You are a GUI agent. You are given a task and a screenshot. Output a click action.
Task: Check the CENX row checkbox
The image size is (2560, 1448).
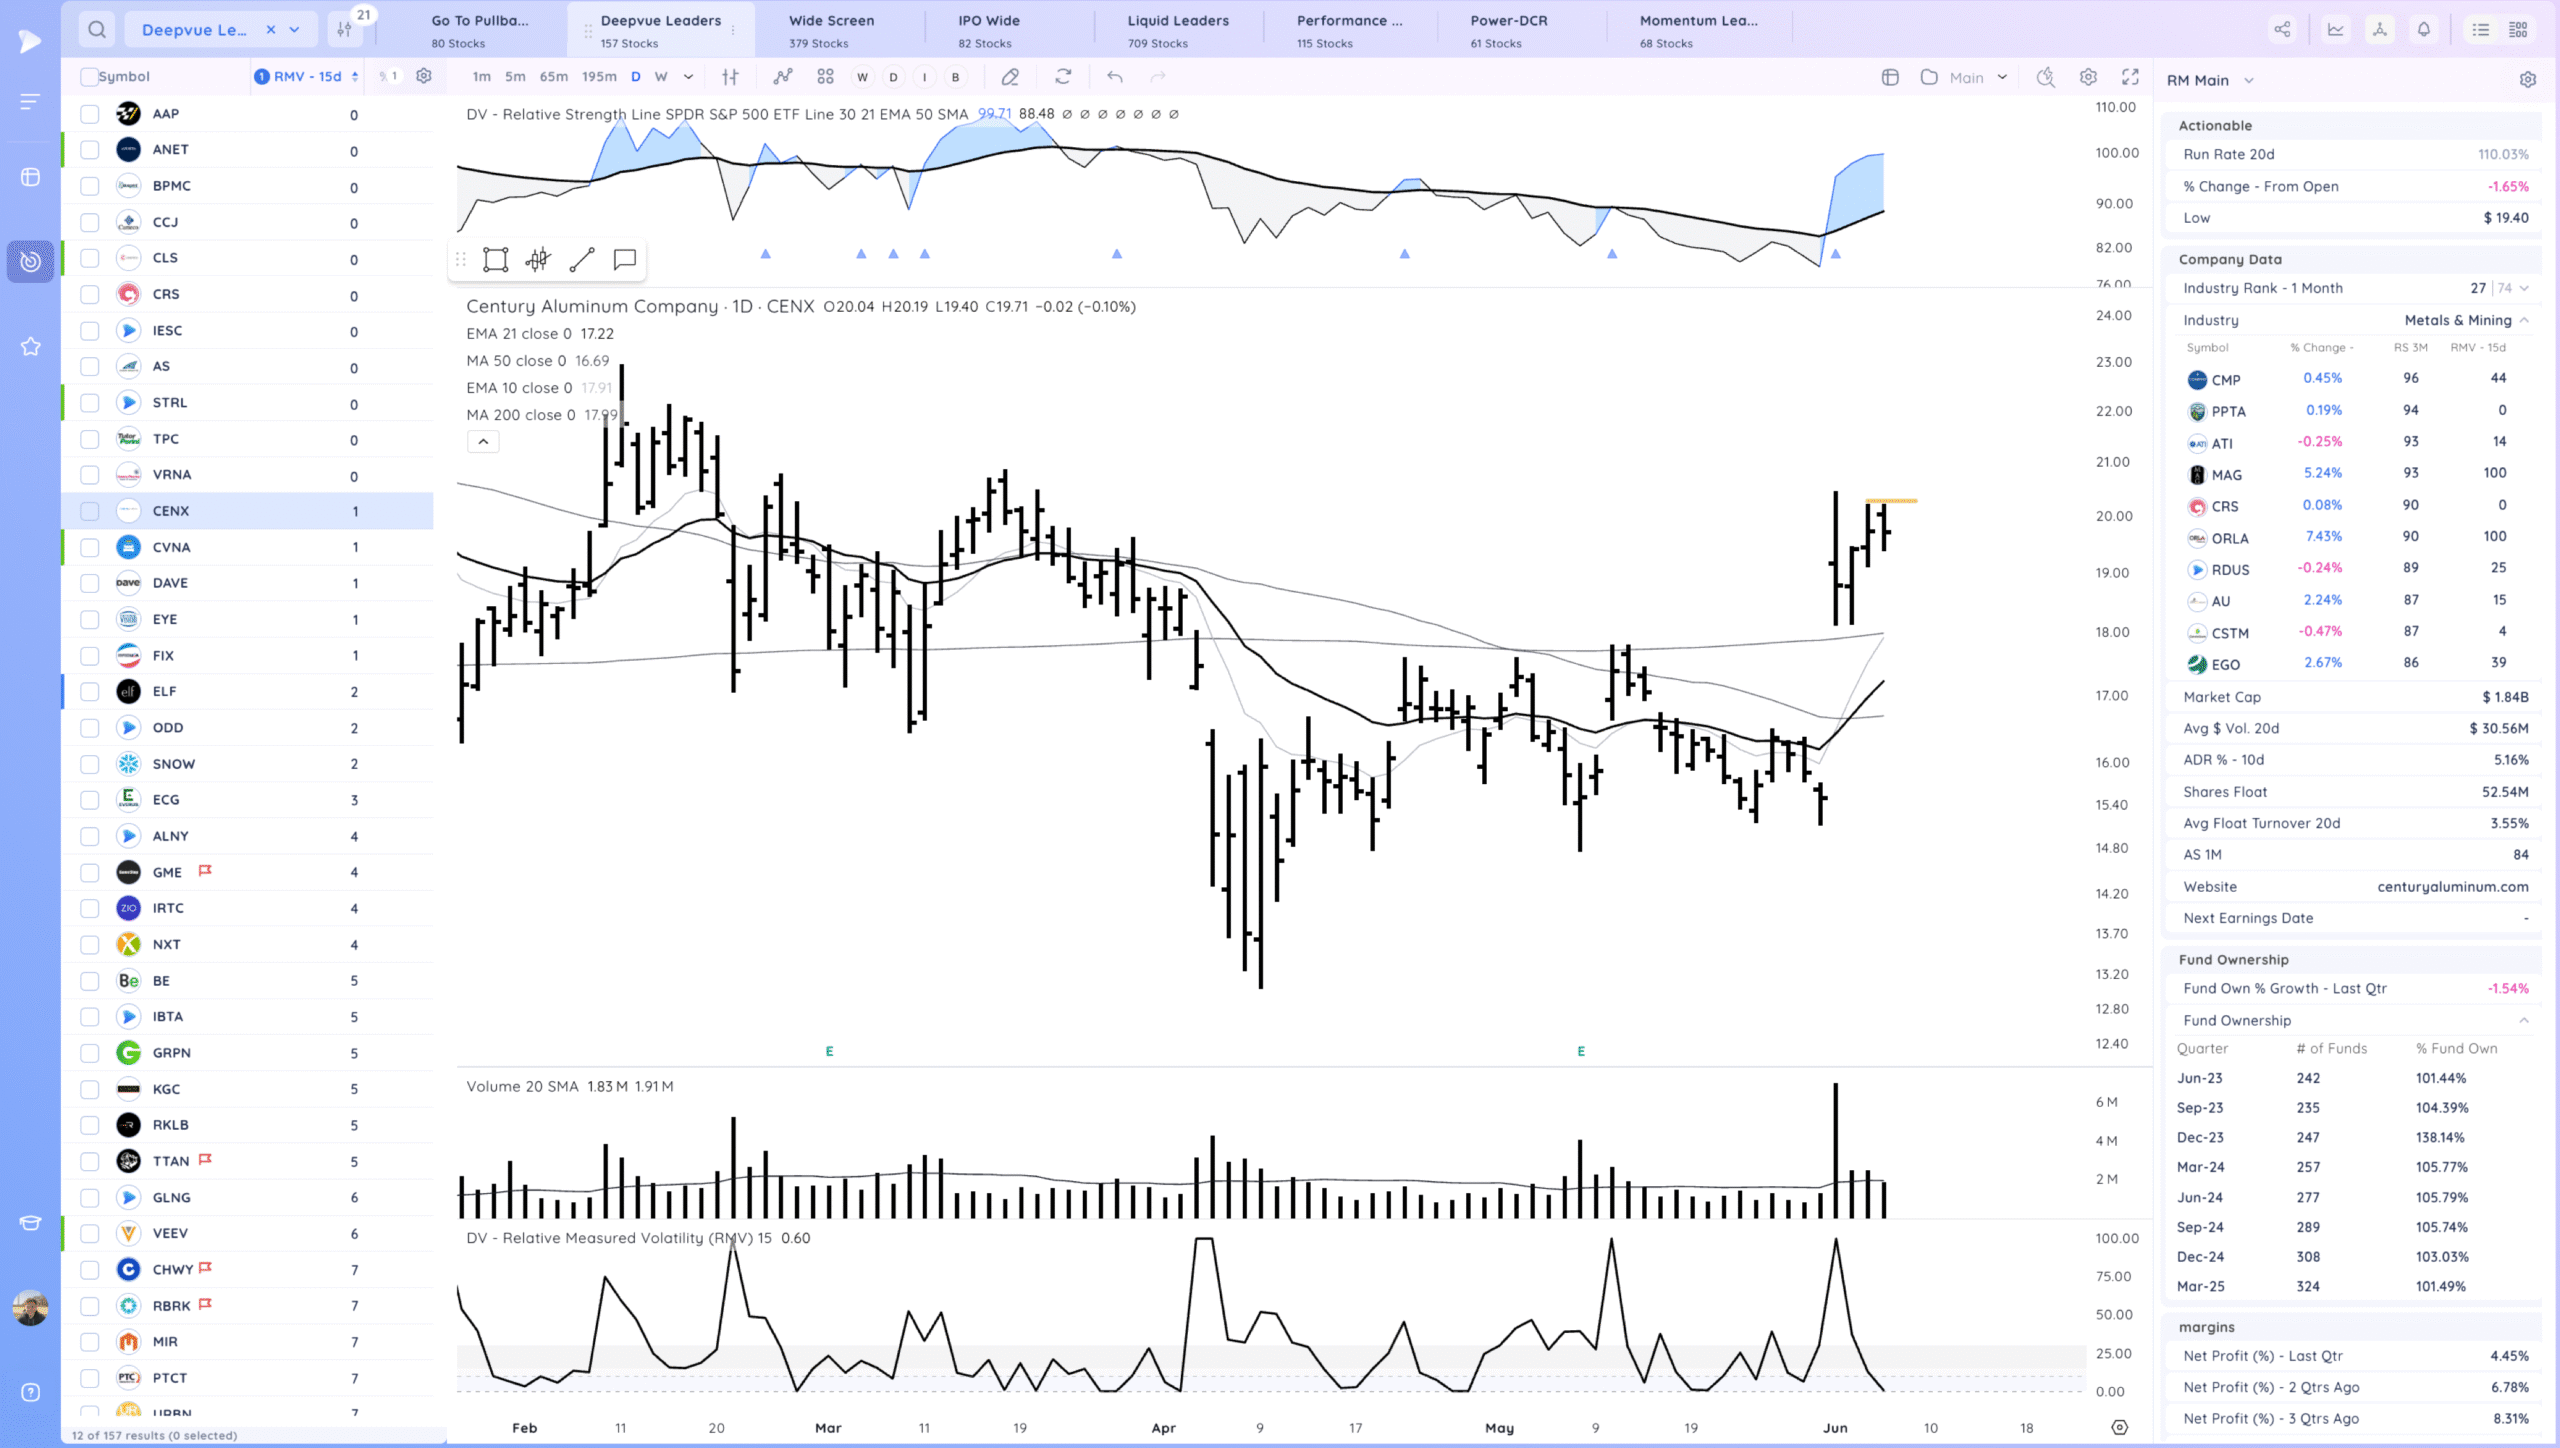click(90, 511)
